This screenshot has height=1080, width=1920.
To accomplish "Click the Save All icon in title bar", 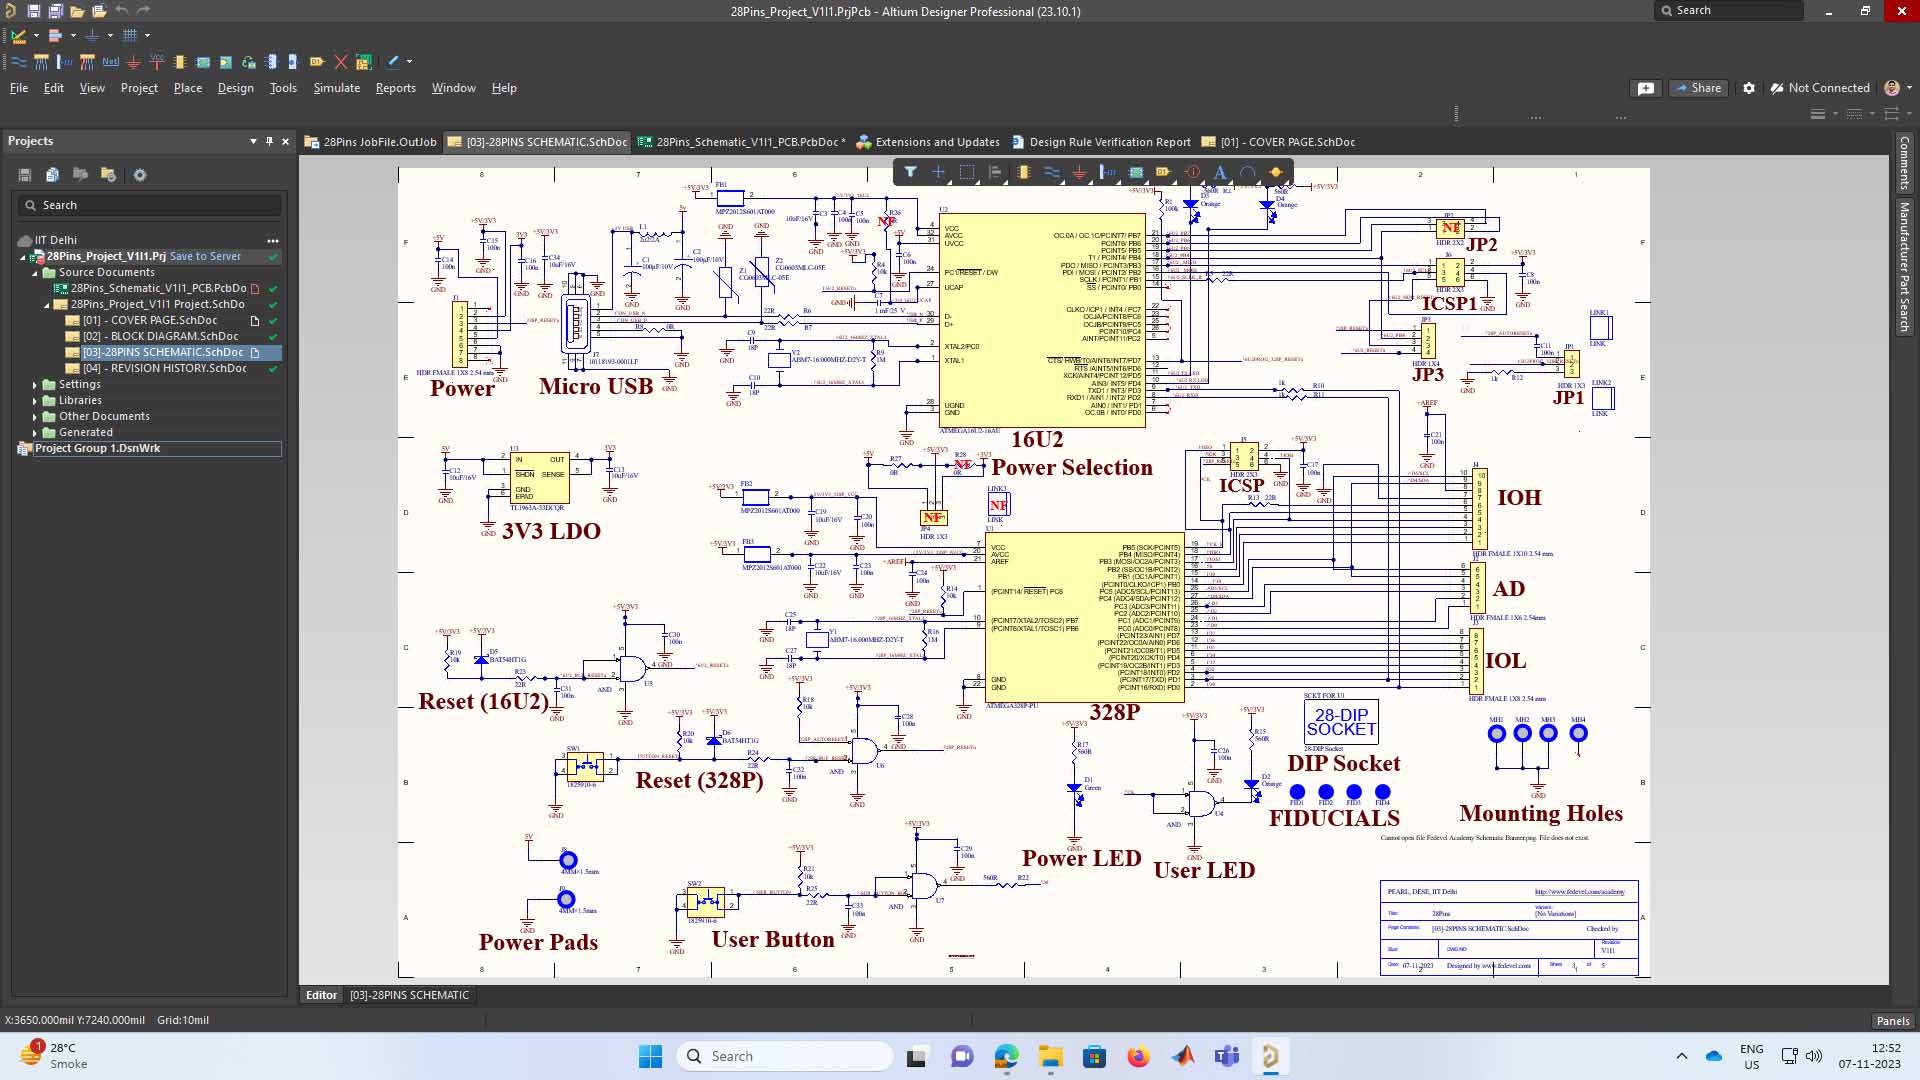I will [55, 11].
